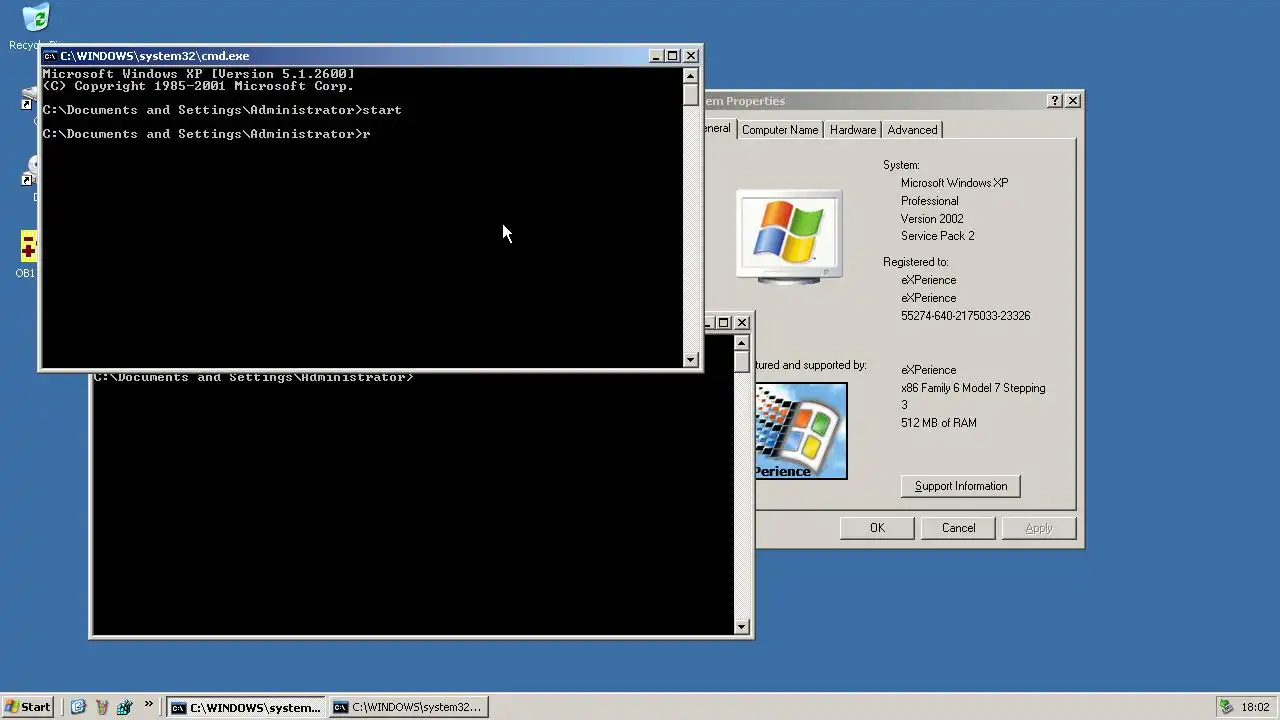Image resolution: width=1280 pixels, height=720 pixels.
Task: Click the back cmd window's scroll-down arrow
Action: click(x=742, y=627)
